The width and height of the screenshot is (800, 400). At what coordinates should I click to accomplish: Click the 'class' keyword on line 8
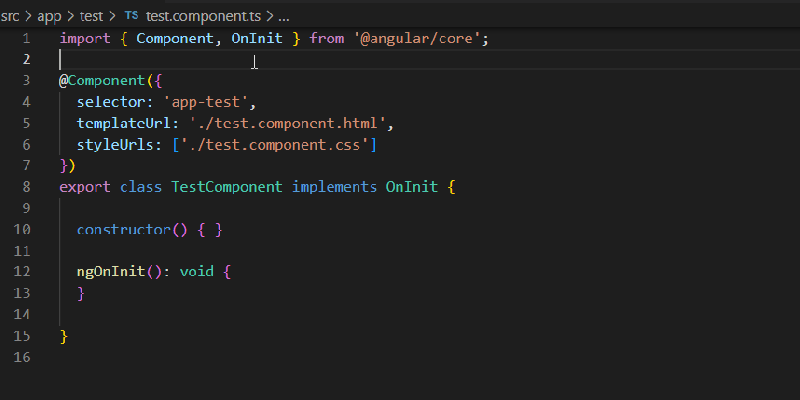pos(141,187)
